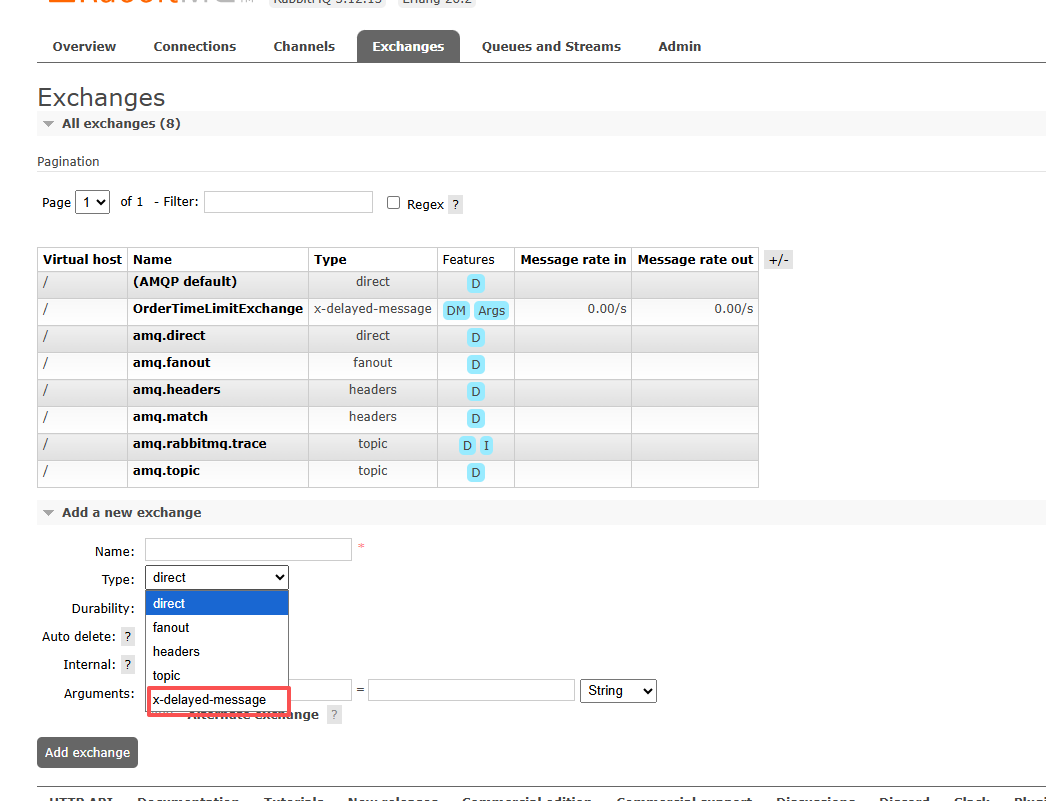Click the D badge in amq.match row

point(476,419)
